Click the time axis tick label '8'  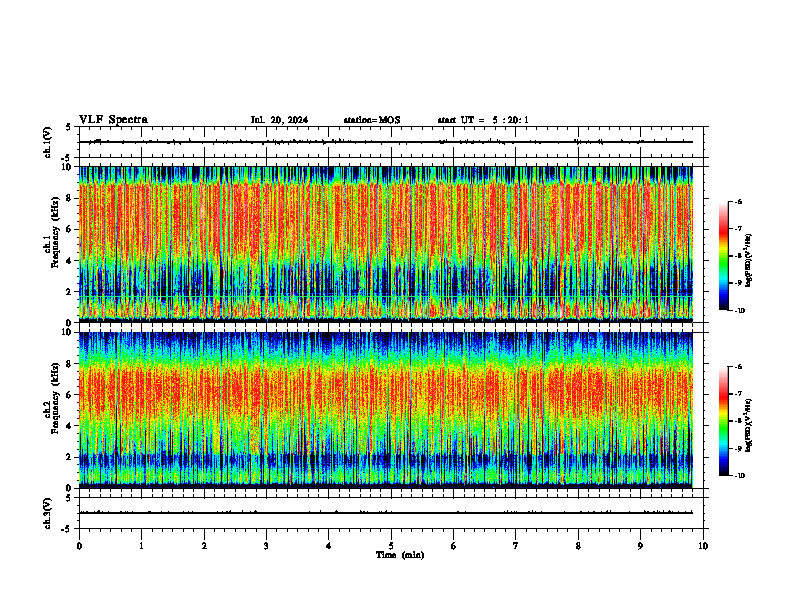pyautogui.click(x=578, y=546)
